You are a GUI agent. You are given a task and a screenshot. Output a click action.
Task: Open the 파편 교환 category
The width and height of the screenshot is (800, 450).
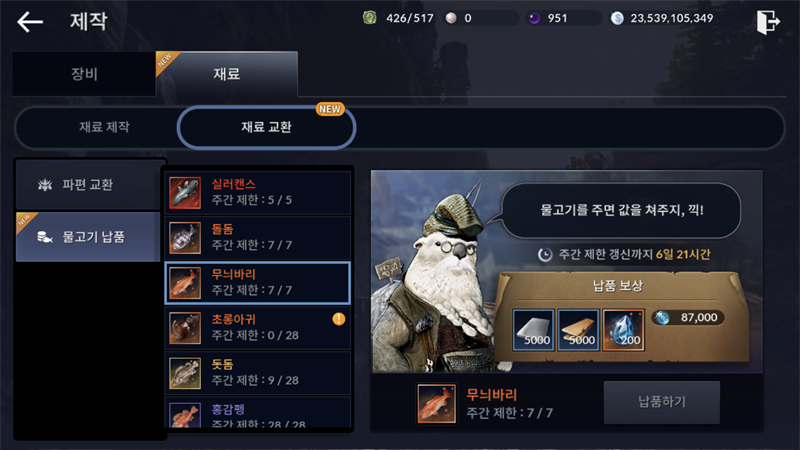(88, 185)
